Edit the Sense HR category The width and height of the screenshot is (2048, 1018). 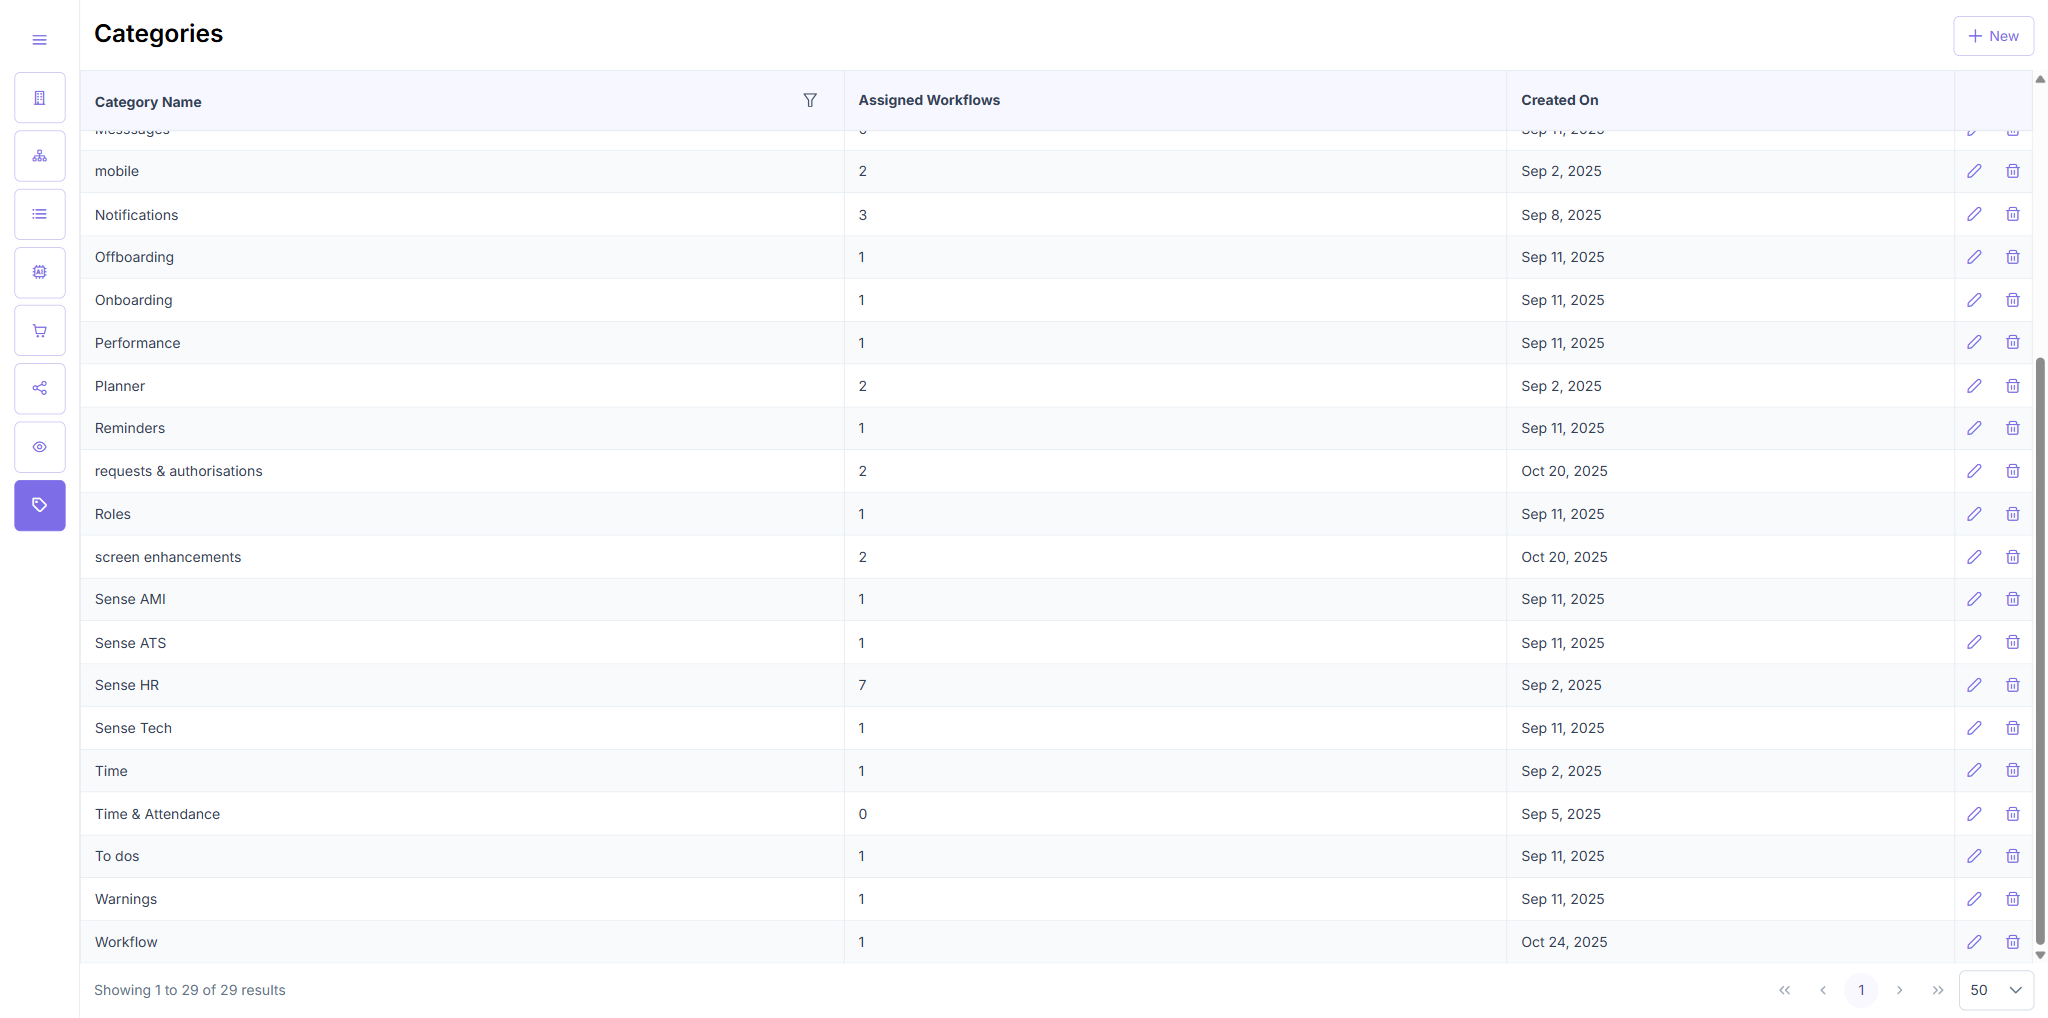(x=1974, y=685)
